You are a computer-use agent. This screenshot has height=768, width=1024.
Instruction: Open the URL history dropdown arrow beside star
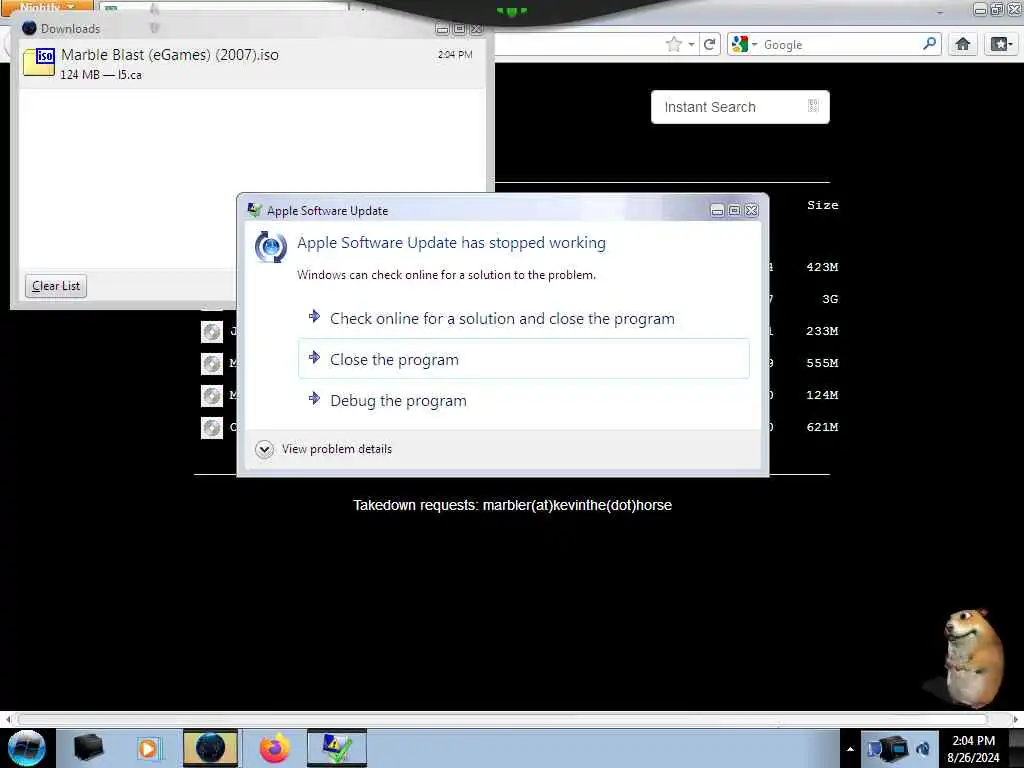point(691,44)
